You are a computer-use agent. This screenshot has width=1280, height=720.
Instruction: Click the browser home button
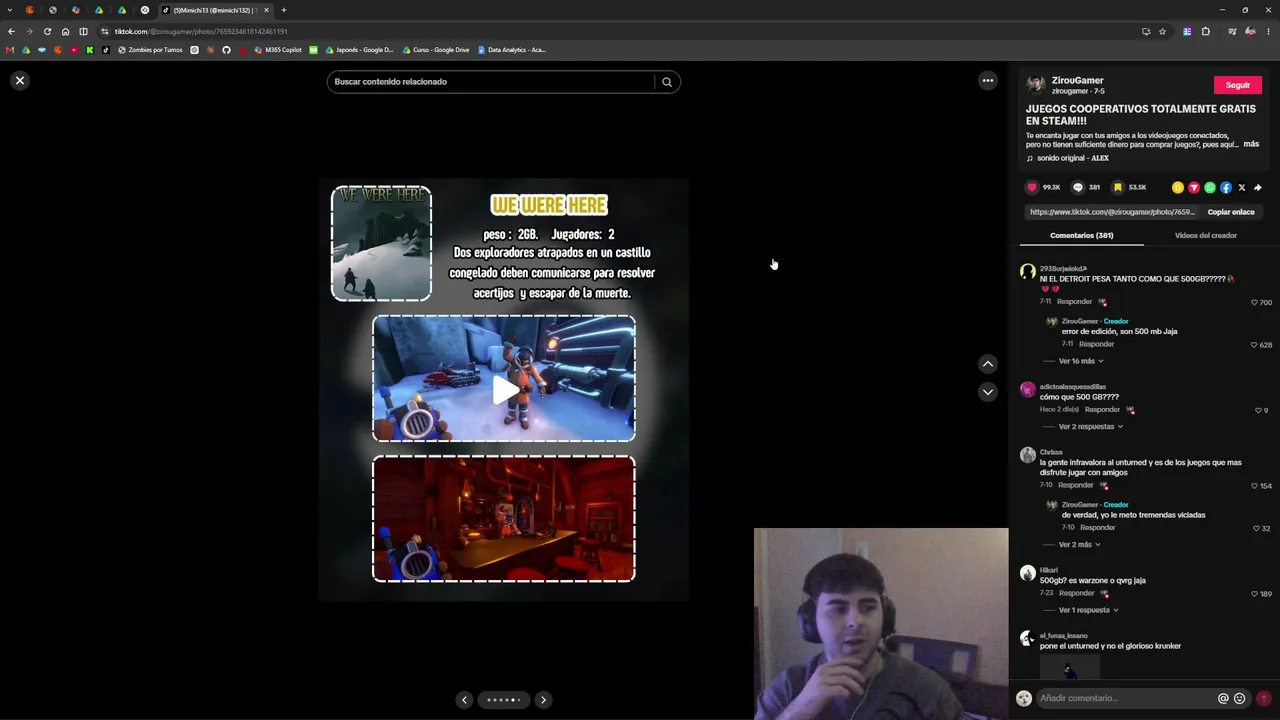(x=65, y=31)
